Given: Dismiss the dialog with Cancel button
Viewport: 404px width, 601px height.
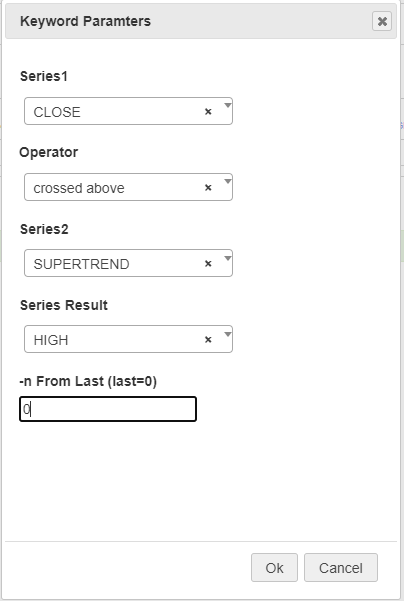Looking at the screenshot, I should point(341,568).
